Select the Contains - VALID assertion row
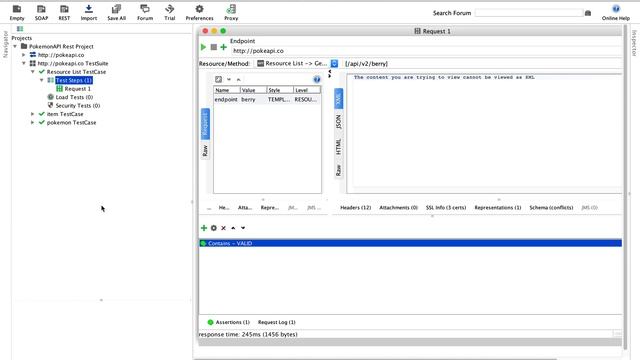Screen dimensions: 640x360 pyautogui.click(x=410, y=243)
